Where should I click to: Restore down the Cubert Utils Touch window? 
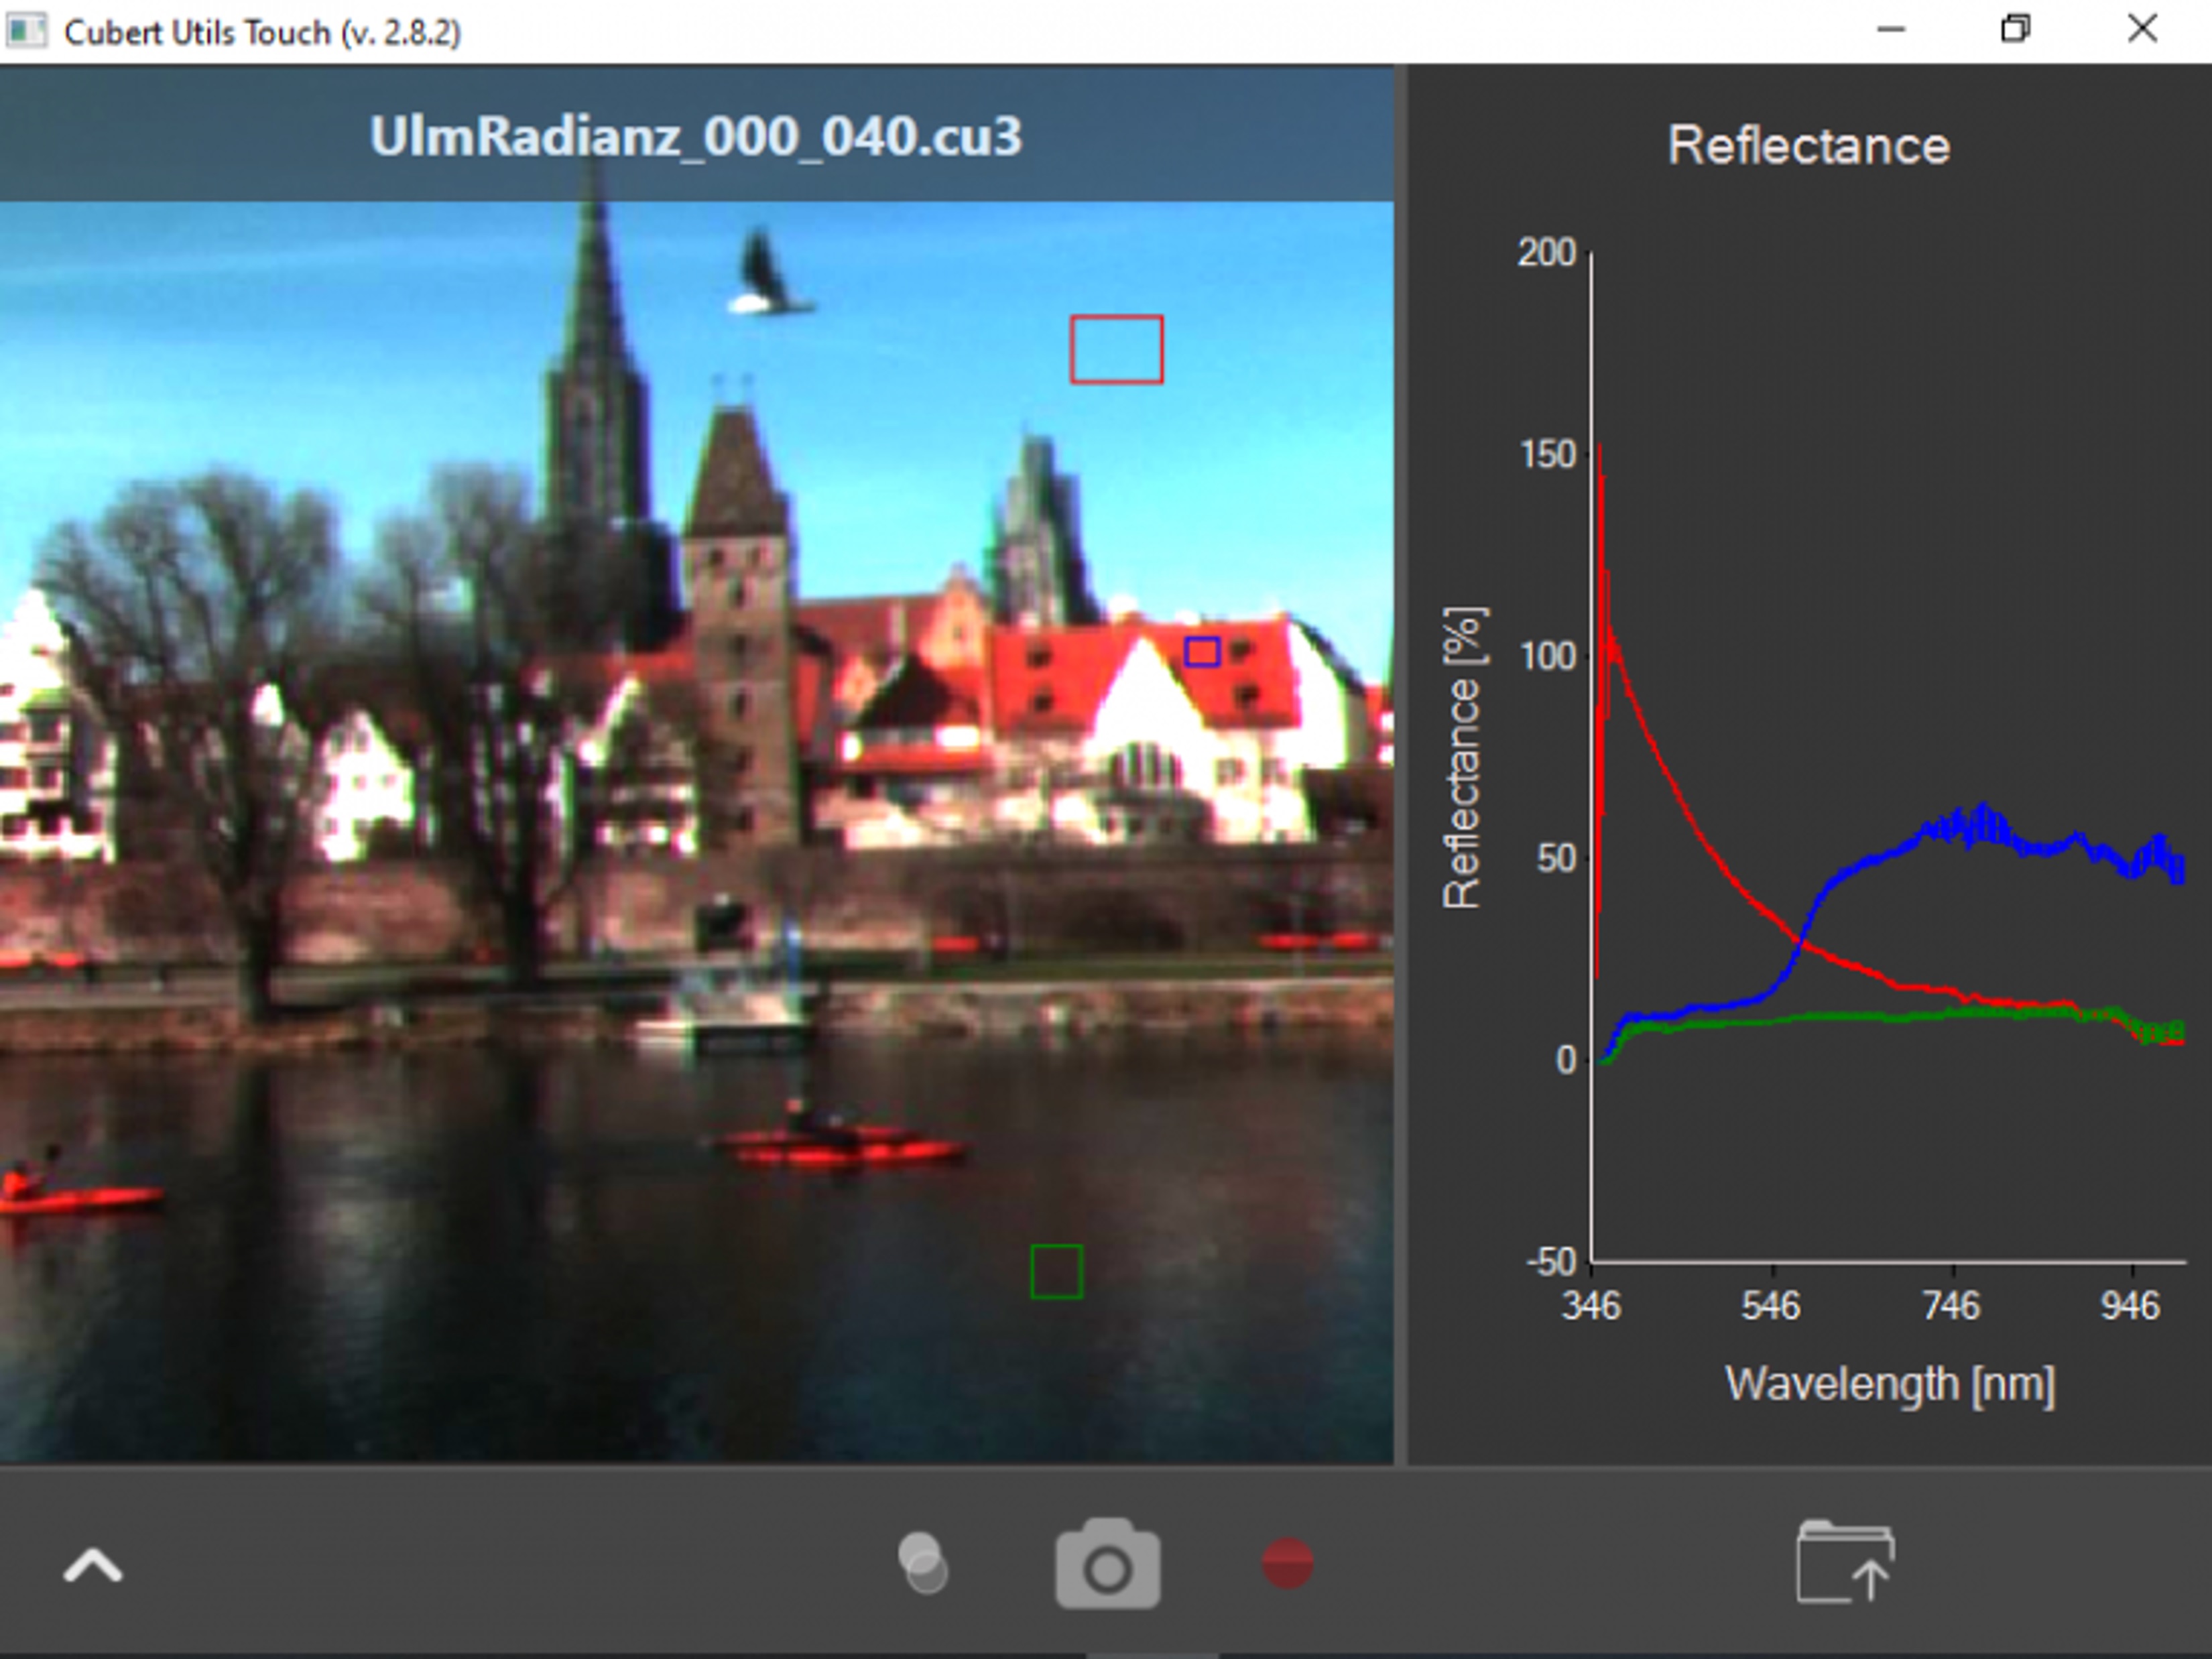tap(2015, 30)
